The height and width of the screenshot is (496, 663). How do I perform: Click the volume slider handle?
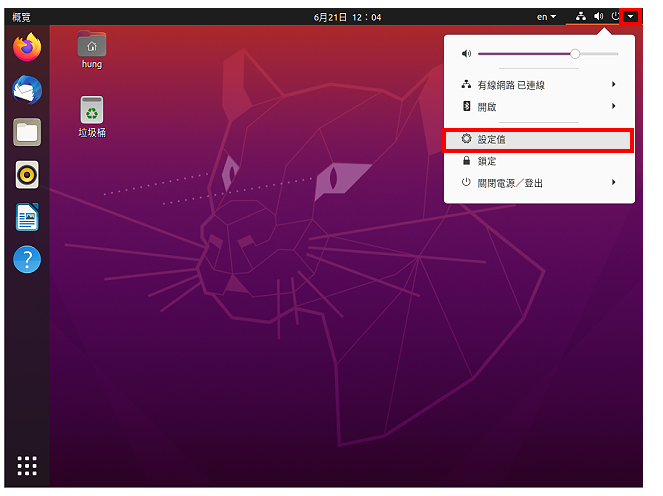[575, 54]
